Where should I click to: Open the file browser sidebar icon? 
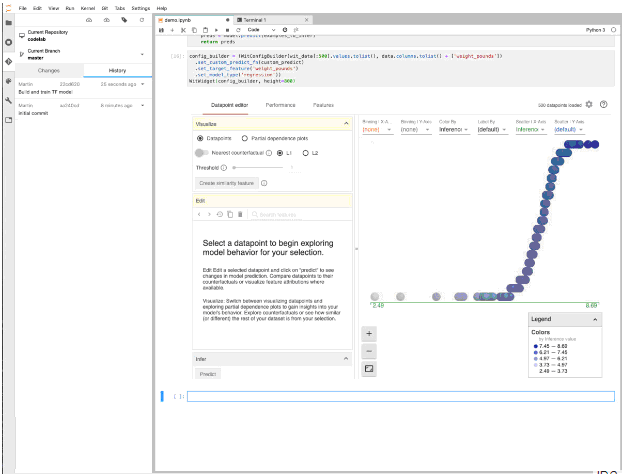[8, 23]
